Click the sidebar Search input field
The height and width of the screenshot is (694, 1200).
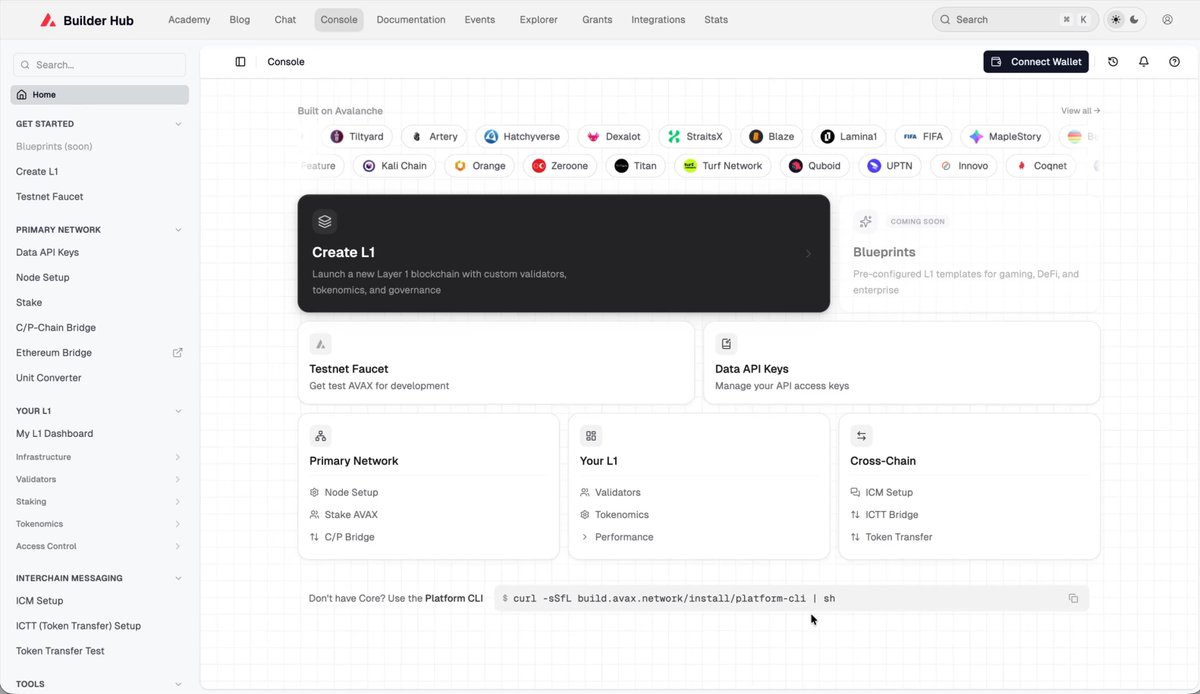tap(99, 65)
